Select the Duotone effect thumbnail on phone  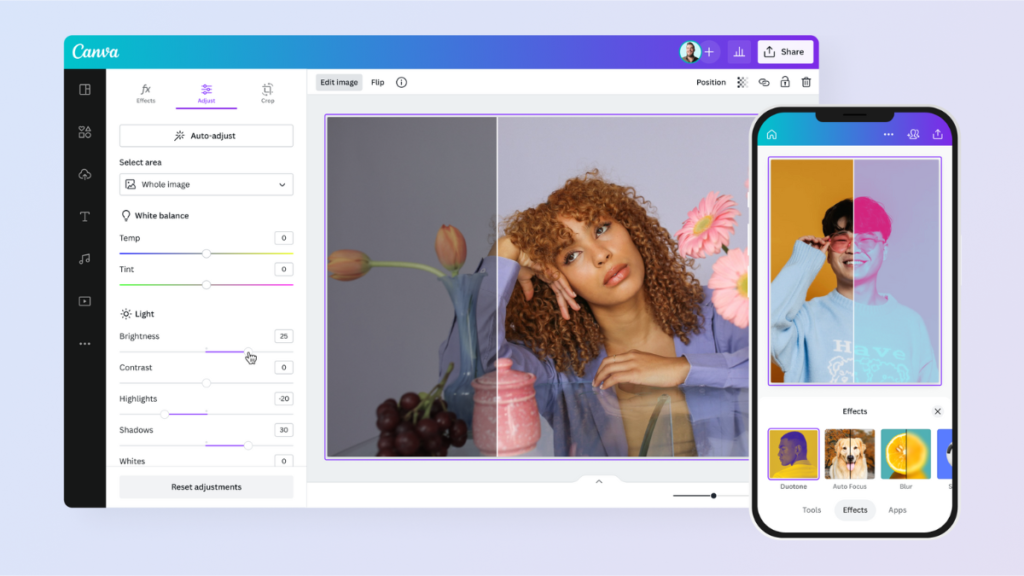(793, 453)
